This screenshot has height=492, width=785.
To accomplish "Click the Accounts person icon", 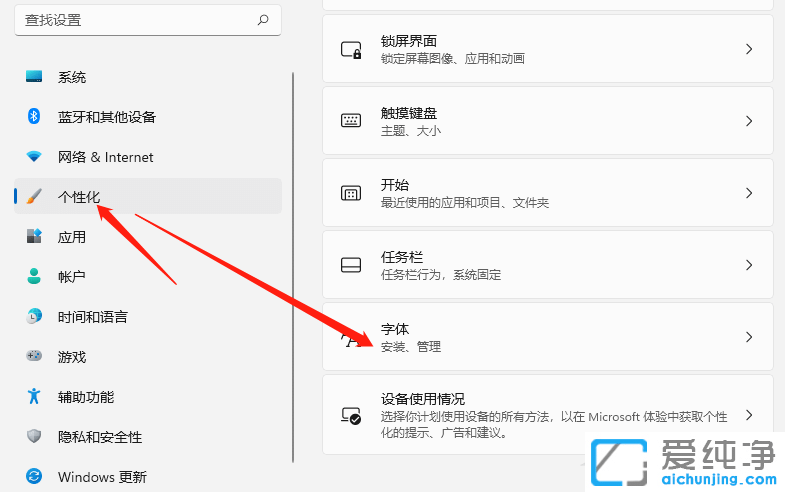I will pyautogui.click(x=34, y=276).
